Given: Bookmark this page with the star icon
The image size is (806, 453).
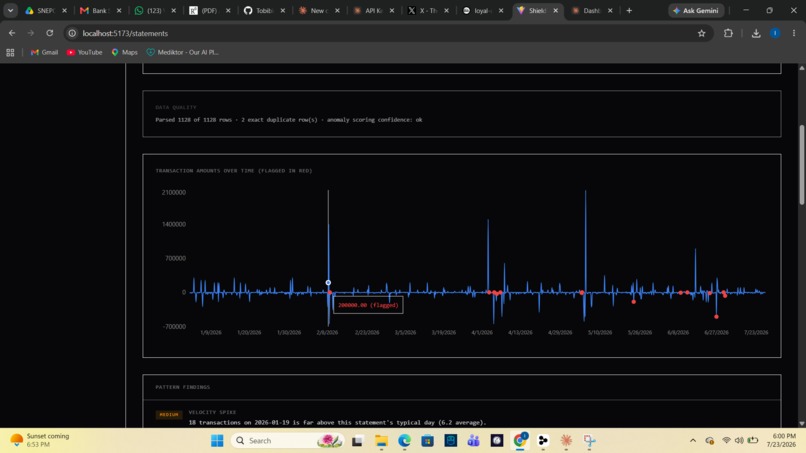Looking at the screenshot, I should pos(702,33).
